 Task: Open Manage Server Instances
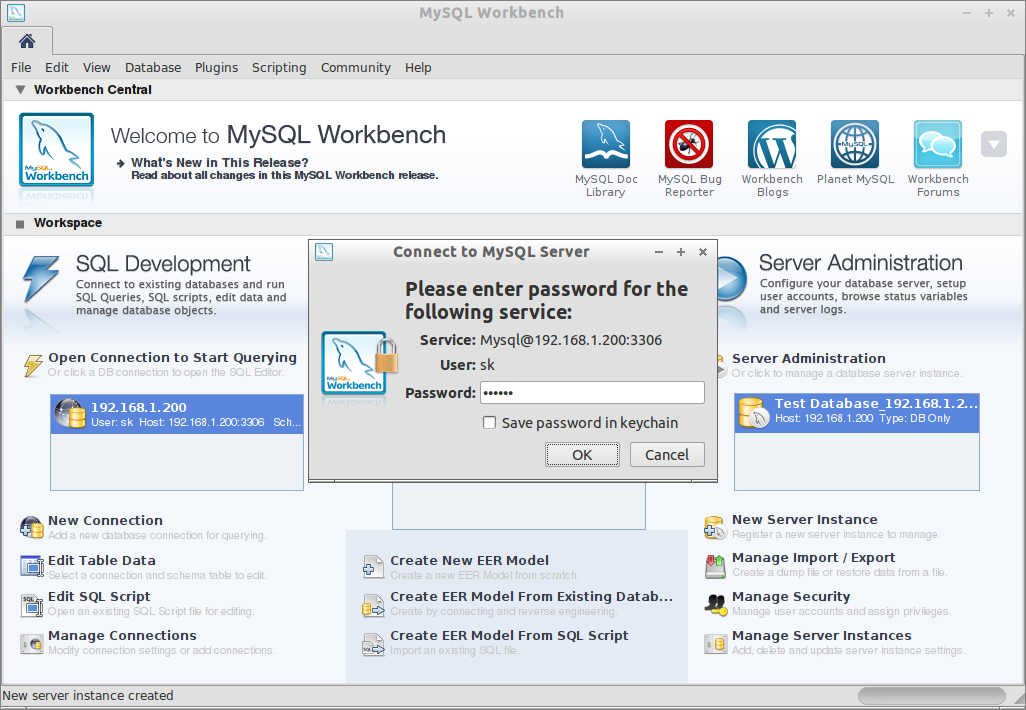(821, 635)
